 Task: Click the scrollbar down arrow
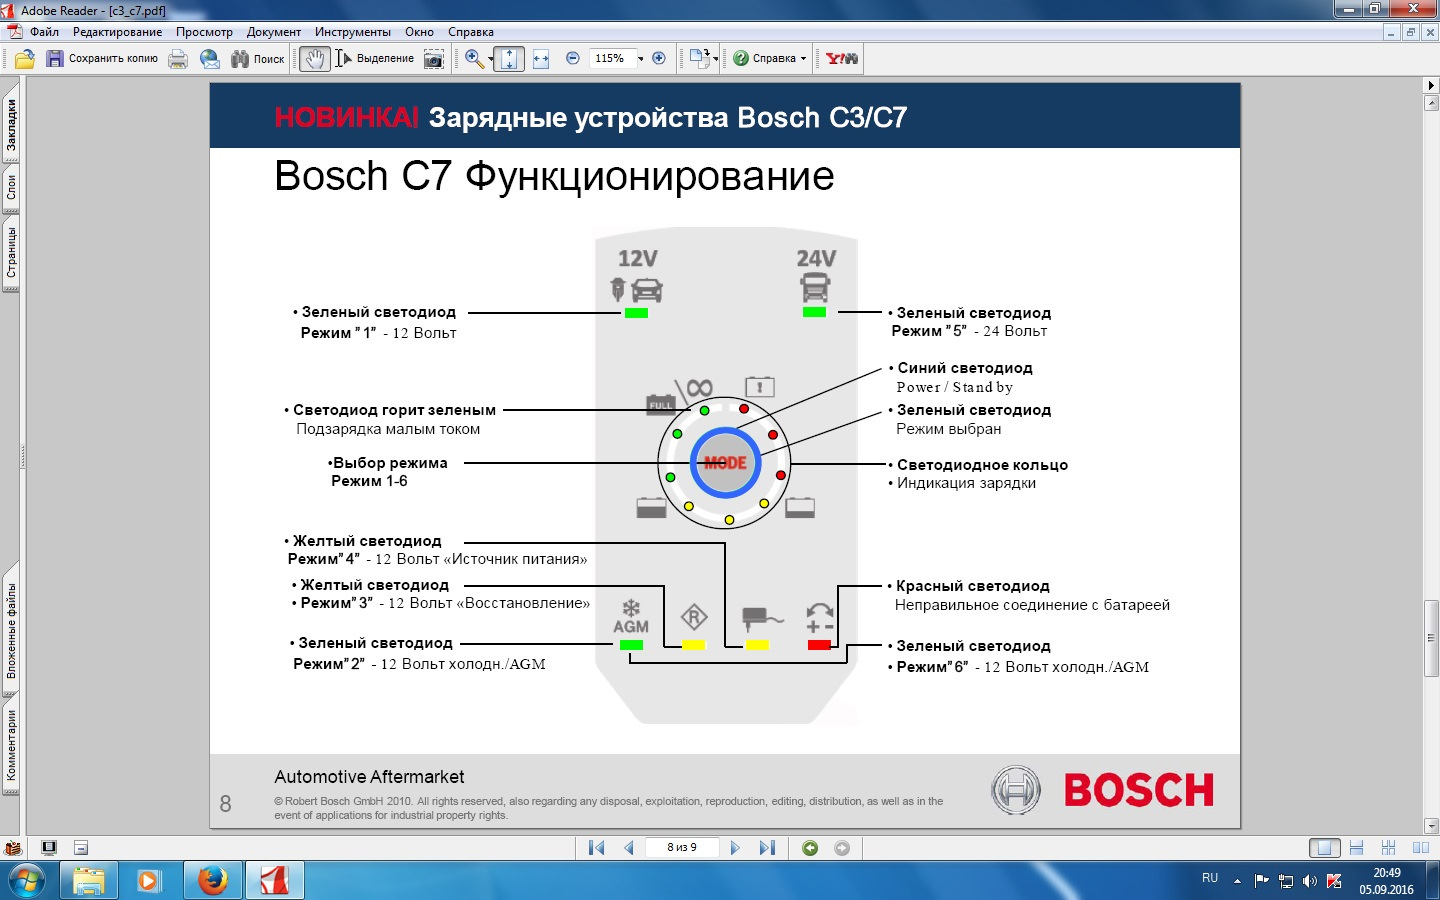coord(1431,826)
